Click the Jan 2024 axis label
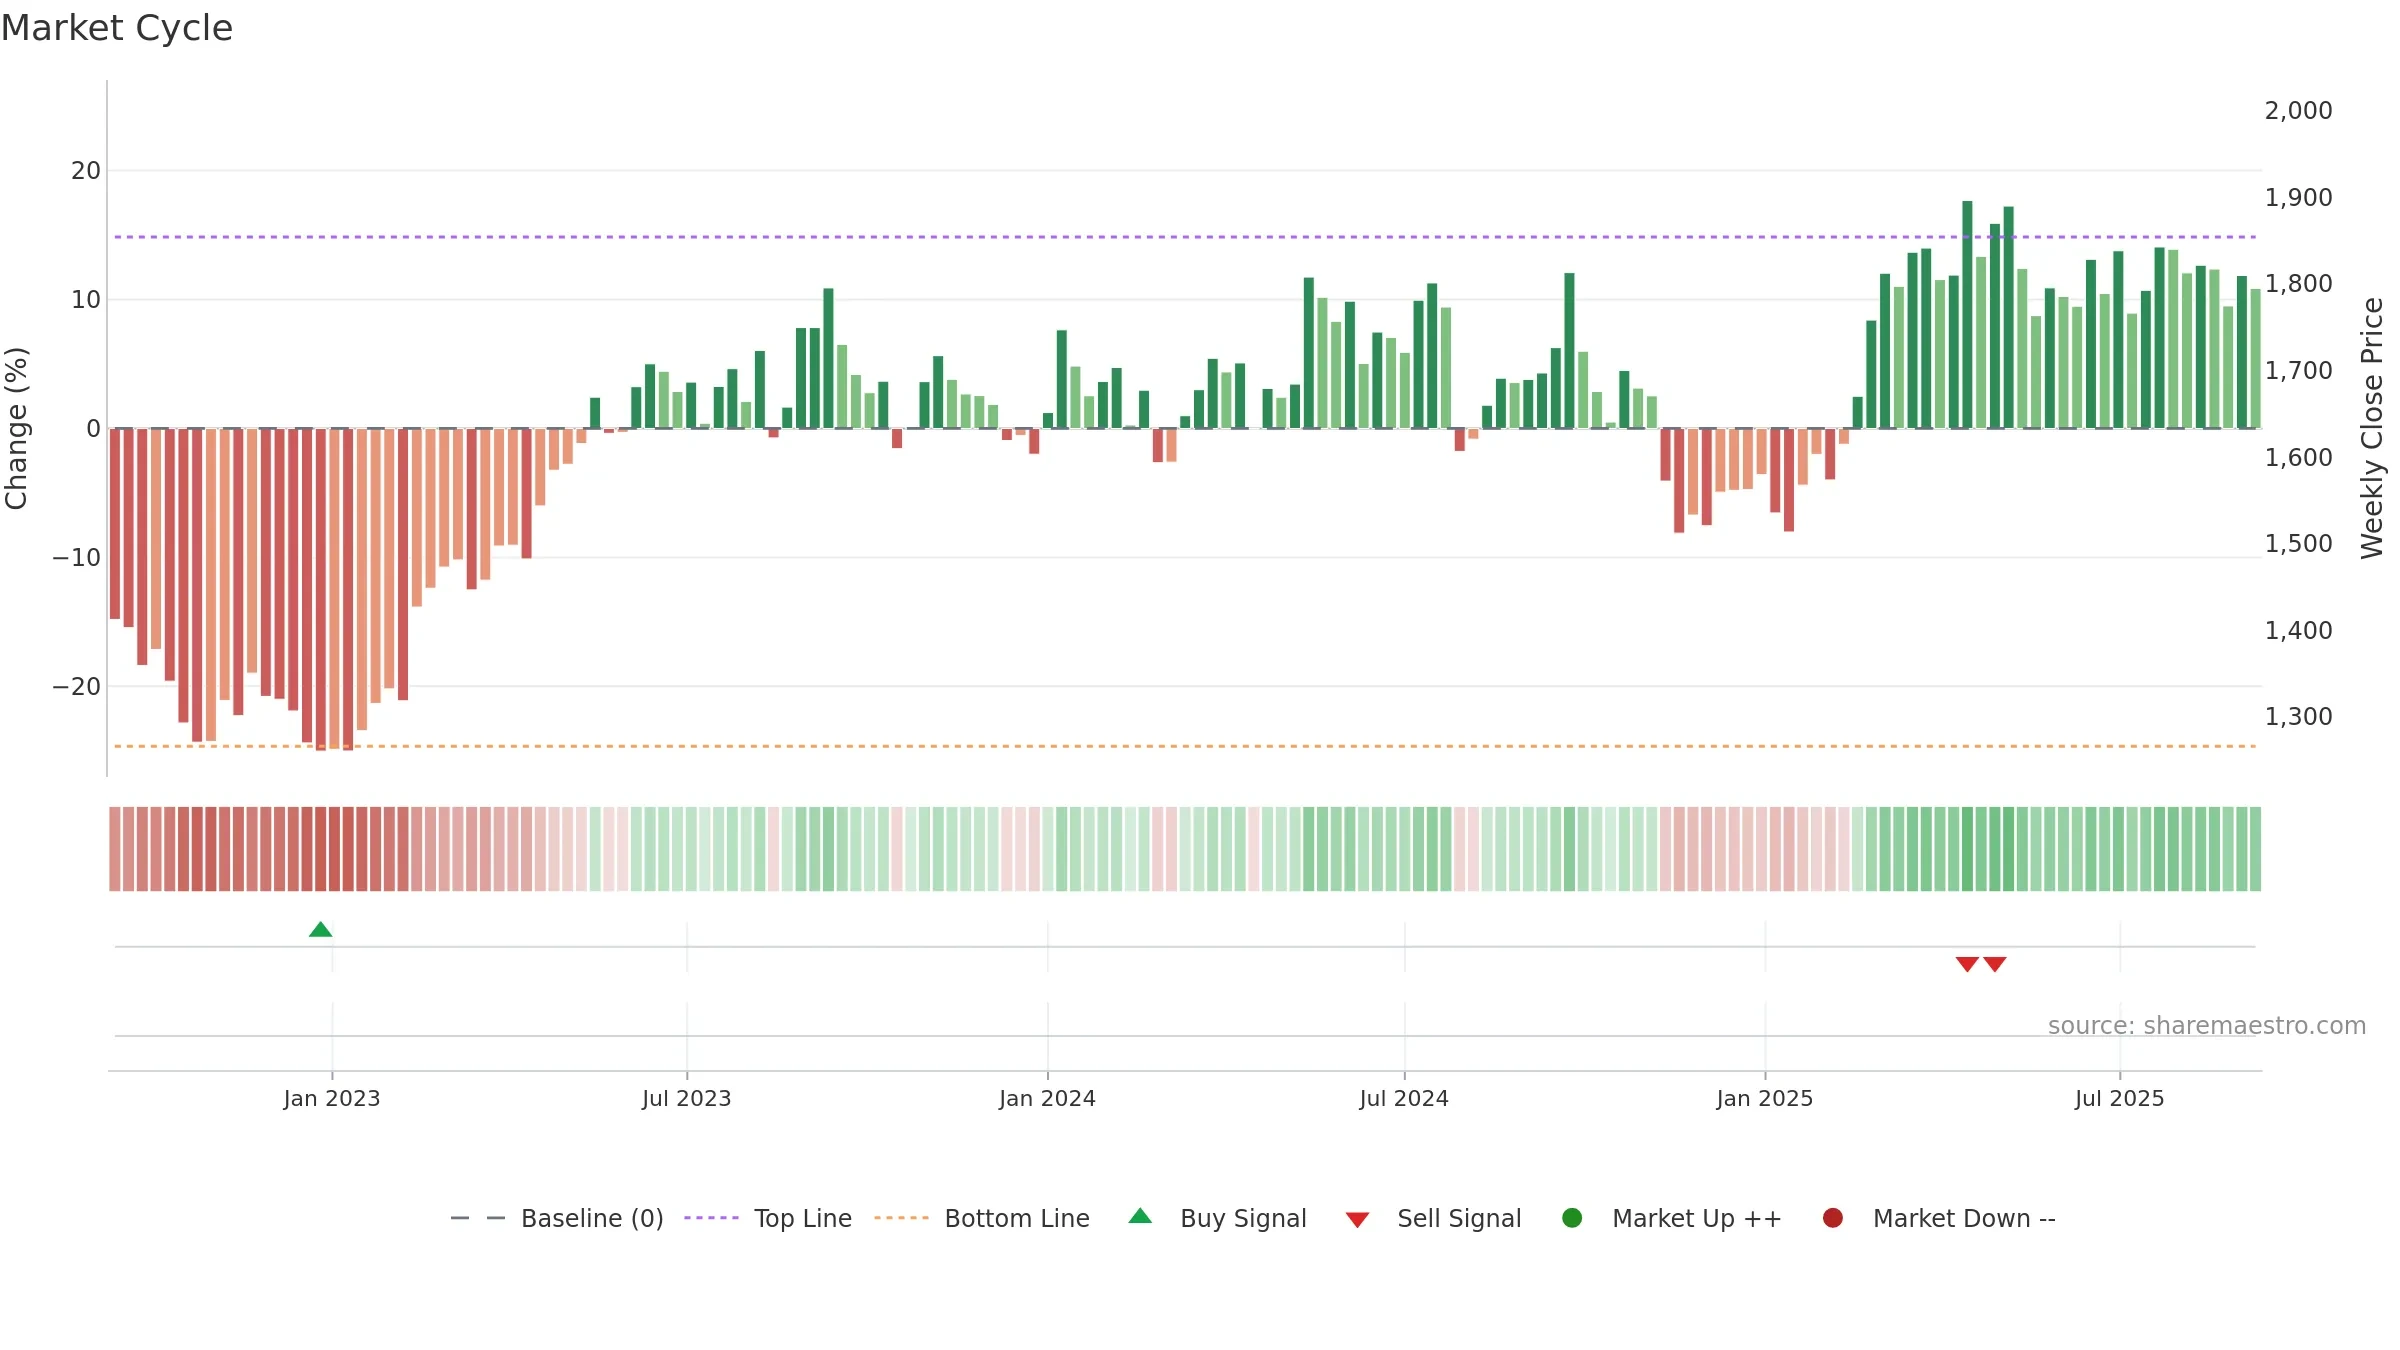 [1047, 1099]
